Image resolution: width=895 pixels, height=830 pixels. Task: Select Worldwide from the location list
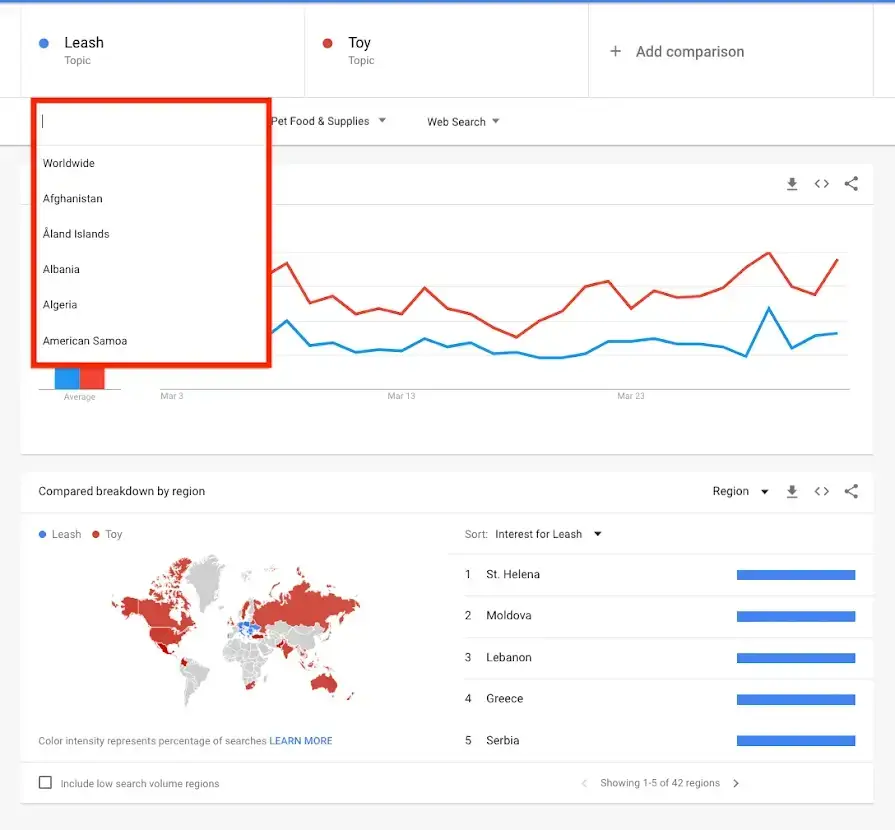coord(68,163)
